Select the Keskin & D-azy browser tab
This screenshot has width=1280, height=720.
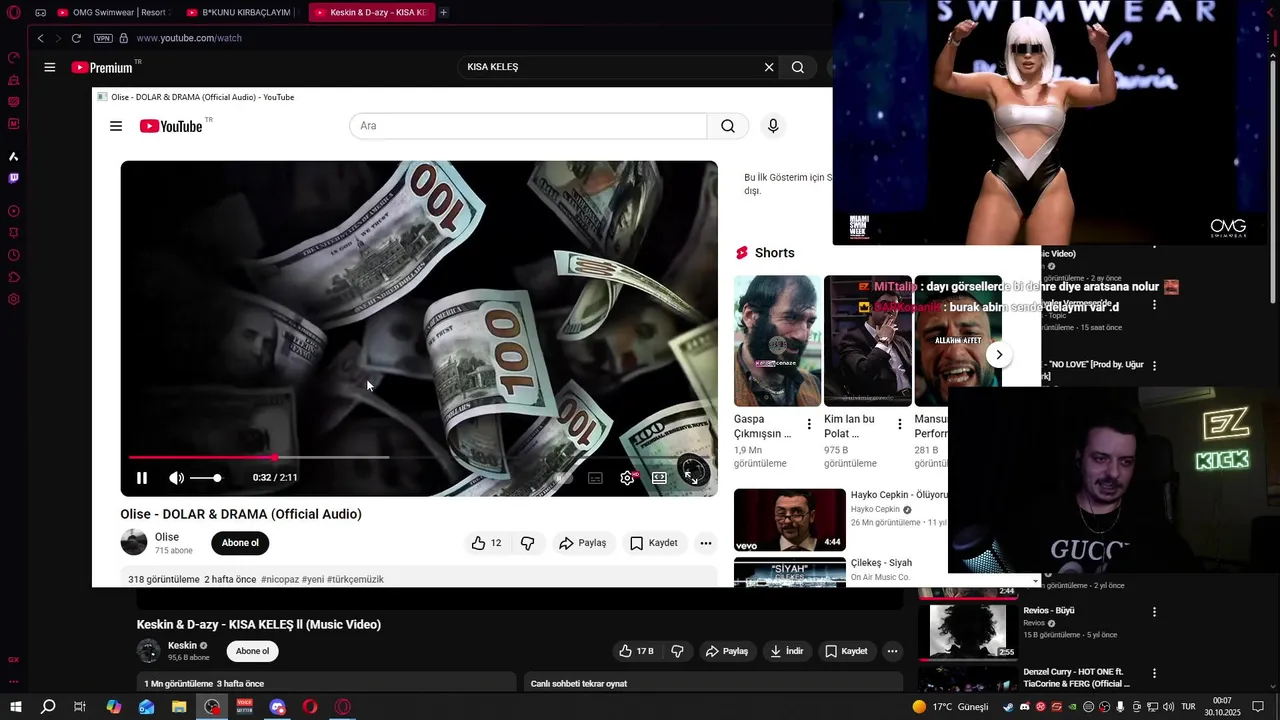pyautogui.click(x=371, y=12)
